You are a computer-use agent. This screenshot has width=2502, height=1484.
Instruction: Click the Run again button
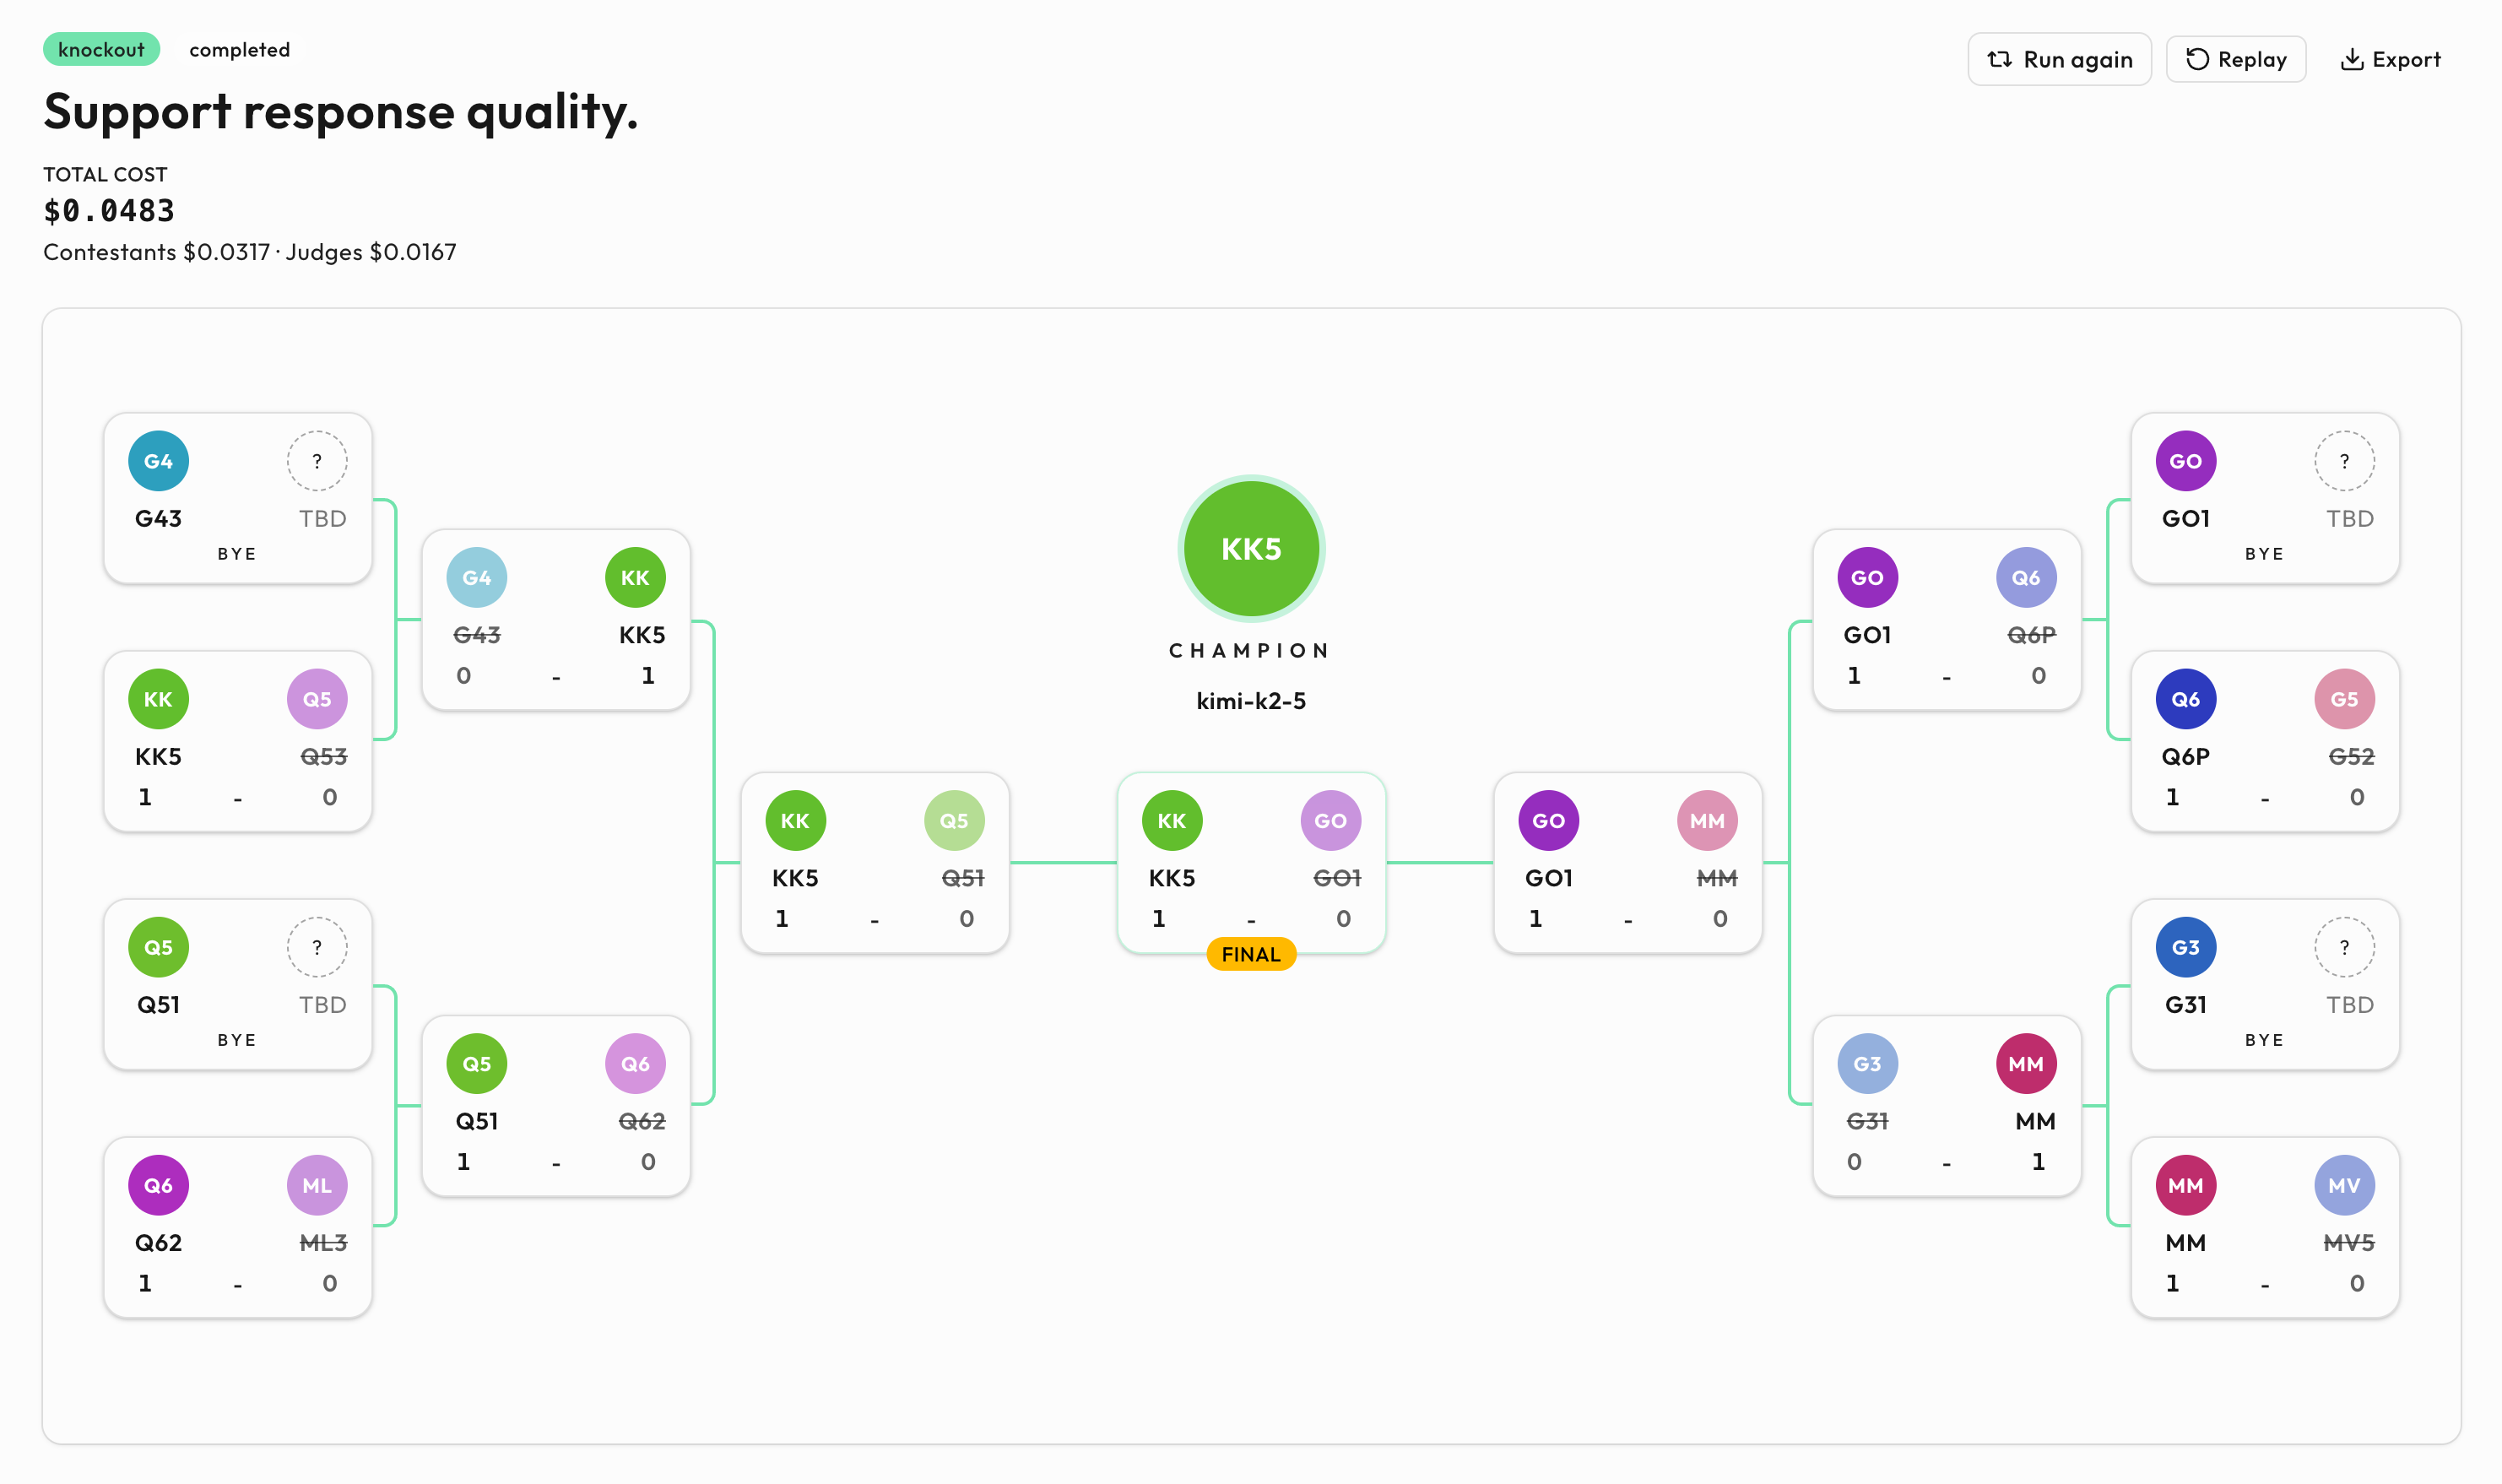(x=2058, y=60)
